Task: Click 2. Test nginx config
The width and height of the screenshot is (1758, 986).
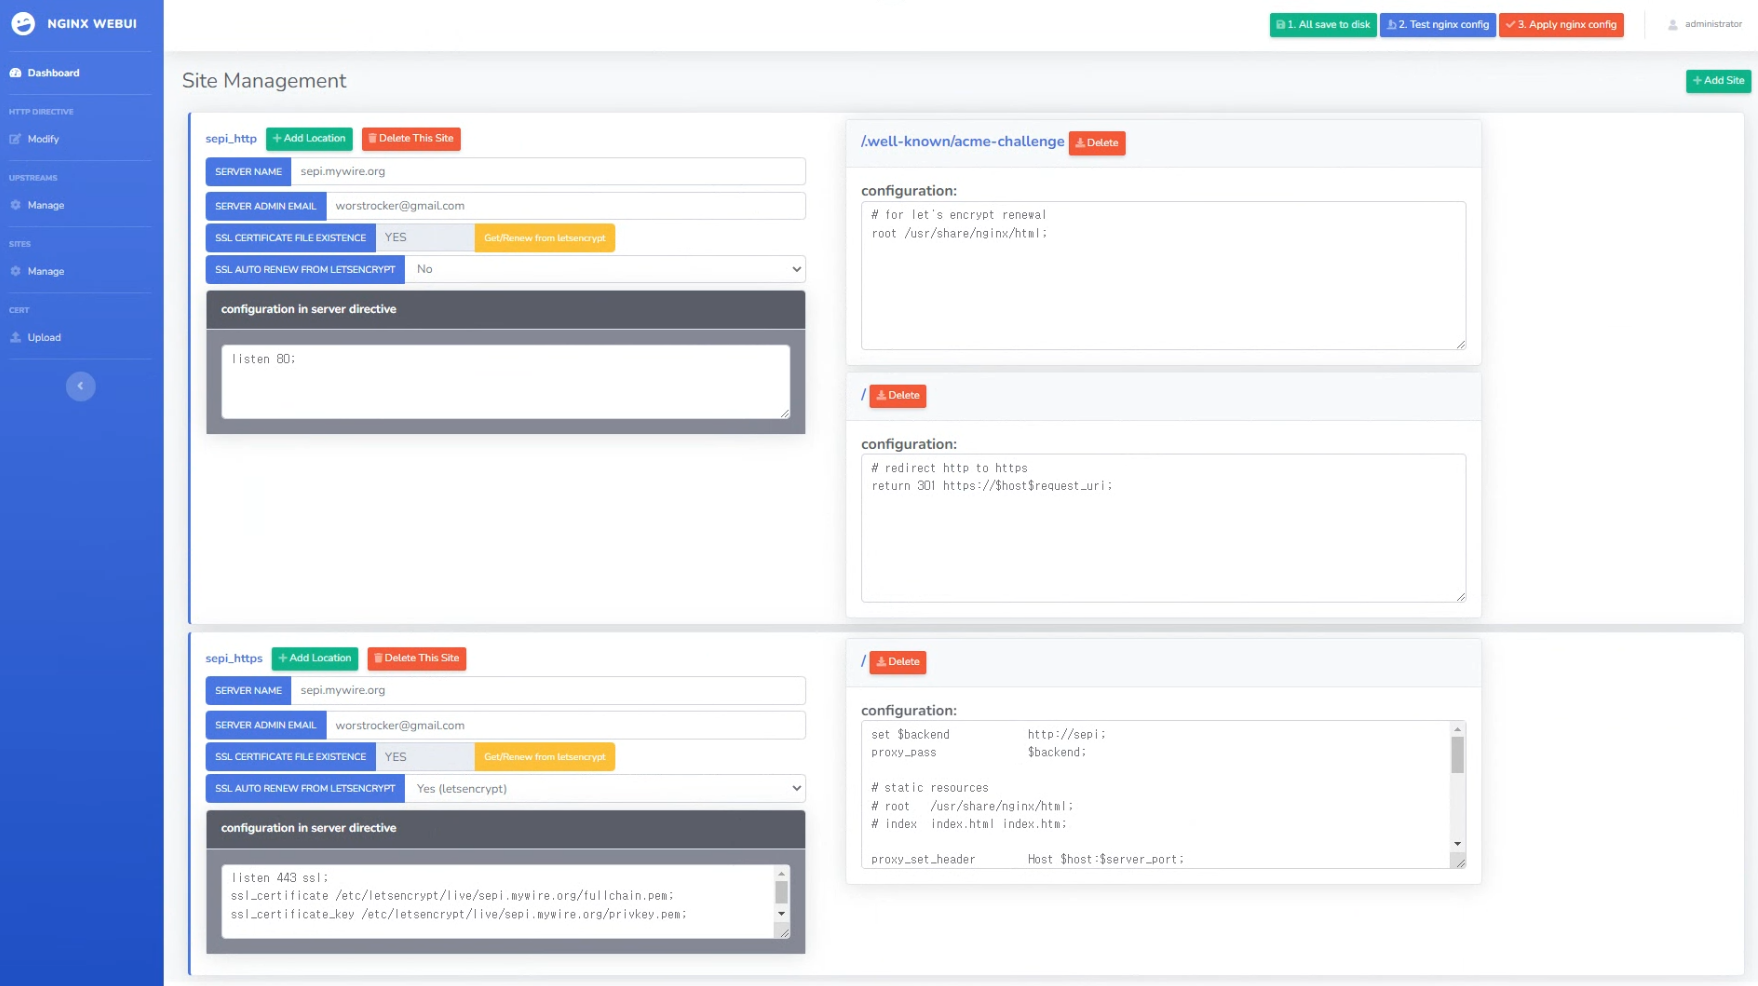Action: pos(1438,25)
